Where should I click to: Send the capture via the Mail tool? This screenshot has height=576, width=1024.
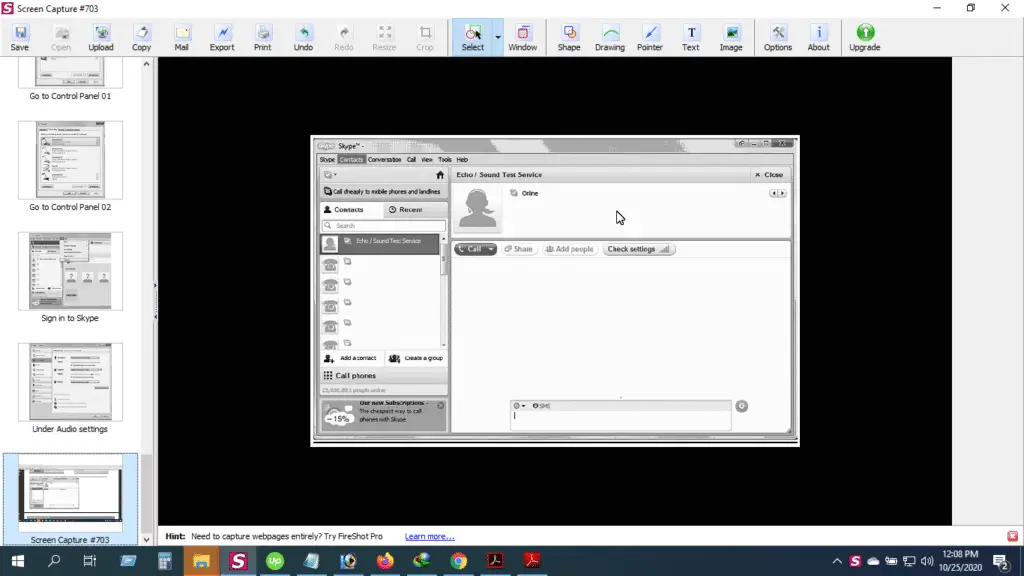click(181, 37)
